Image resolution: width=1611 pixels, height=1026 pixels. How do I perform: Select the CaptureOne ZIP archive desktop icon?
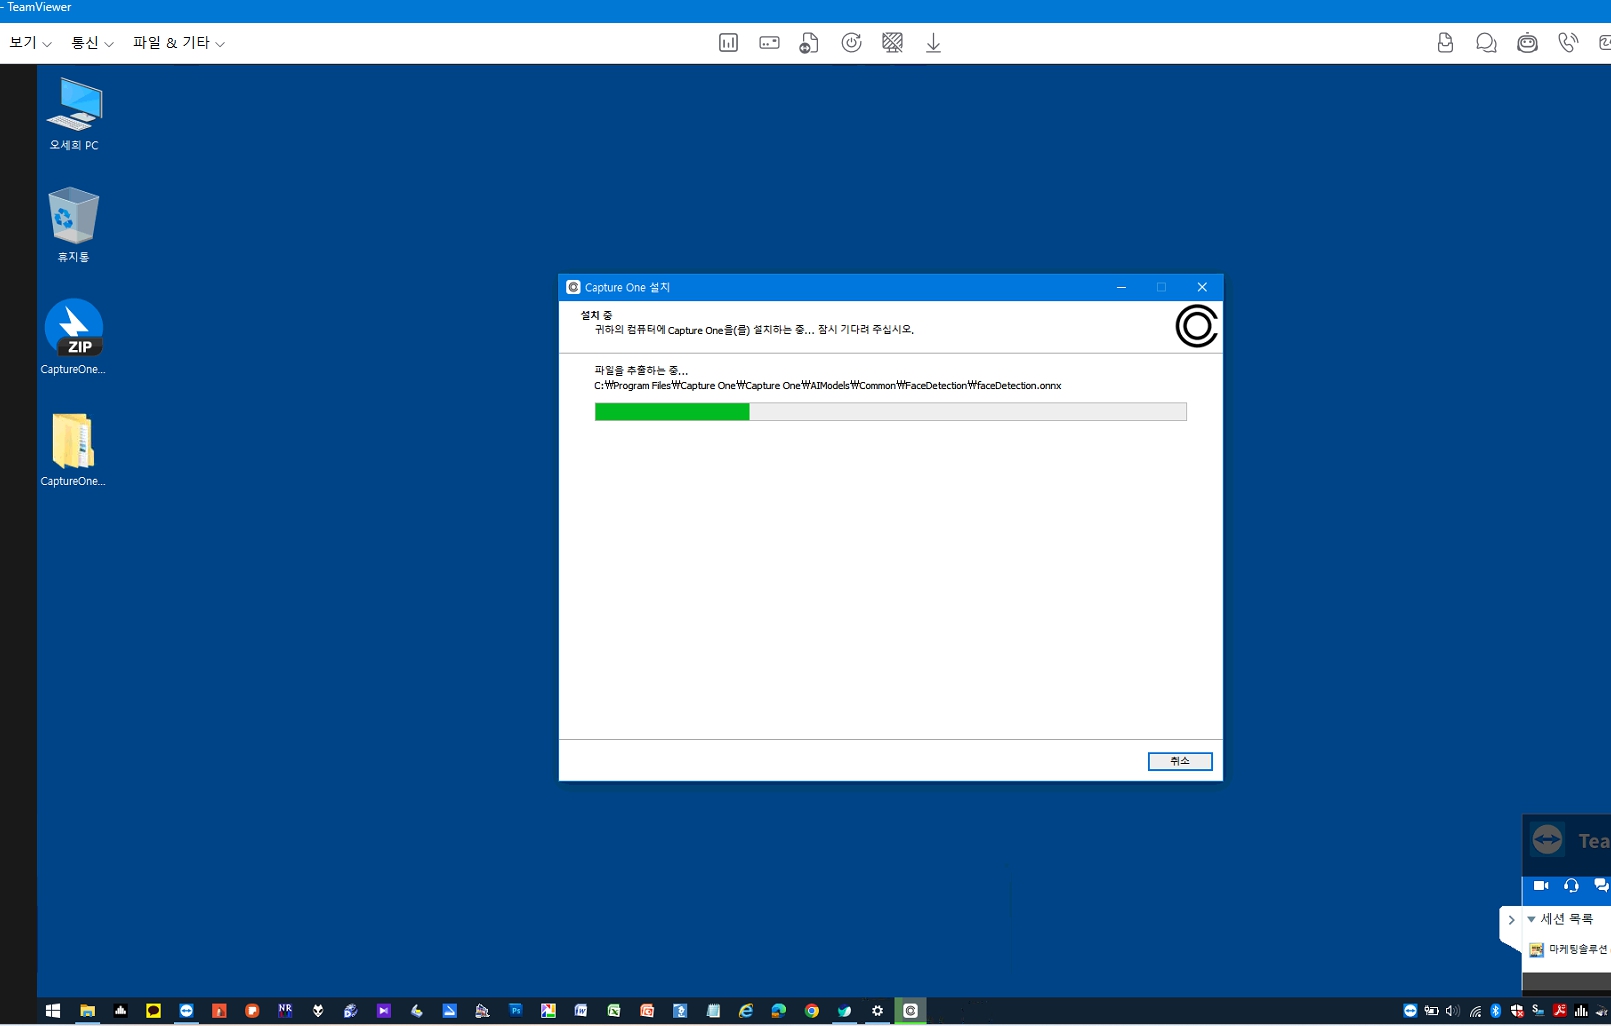point(73,337)
